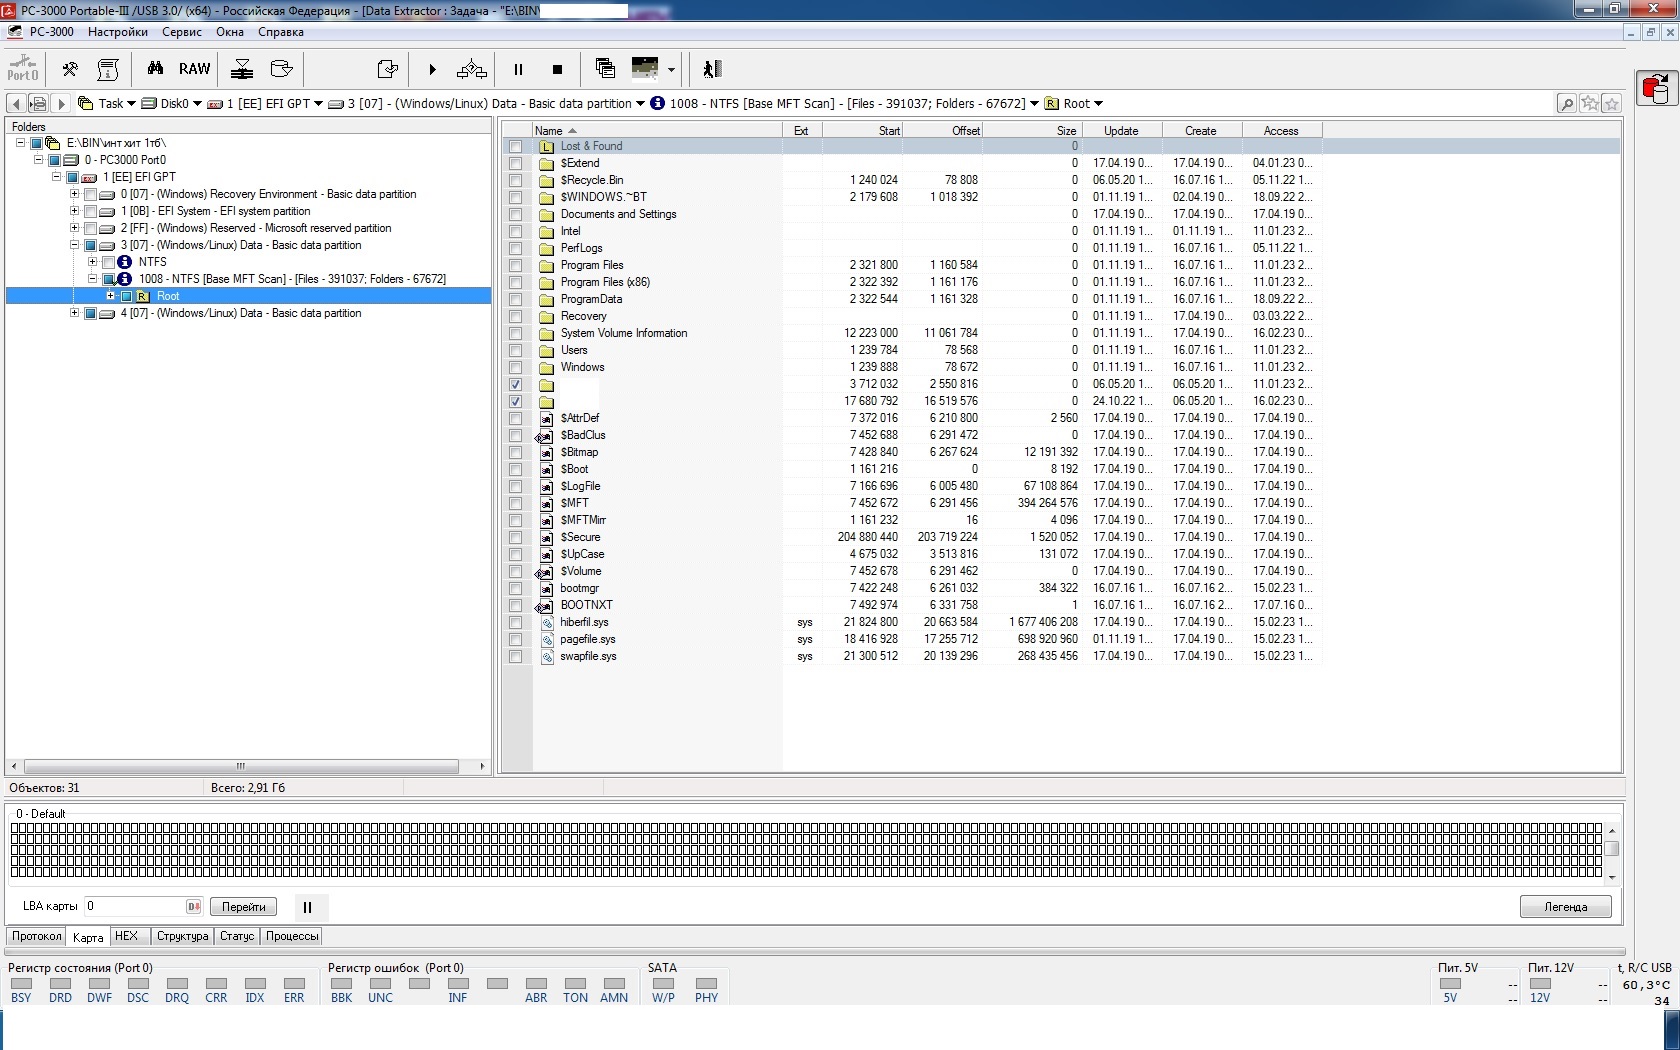Image resolution: width=1680 pixels, height=1050 pixels.
Task: Go back with the left arrow navigation button
Action: (x=16, y=103)
